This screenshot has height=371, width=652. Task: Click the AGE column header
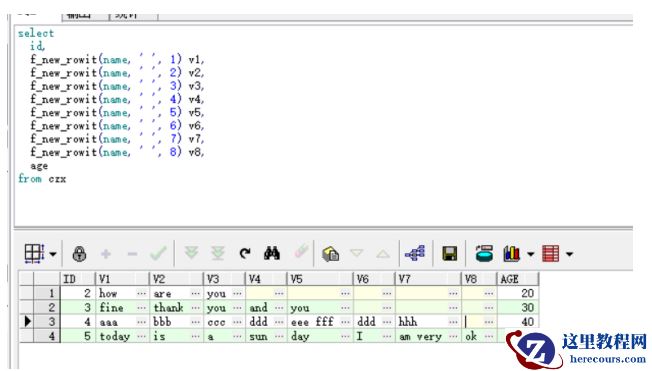tap(518, 279)
